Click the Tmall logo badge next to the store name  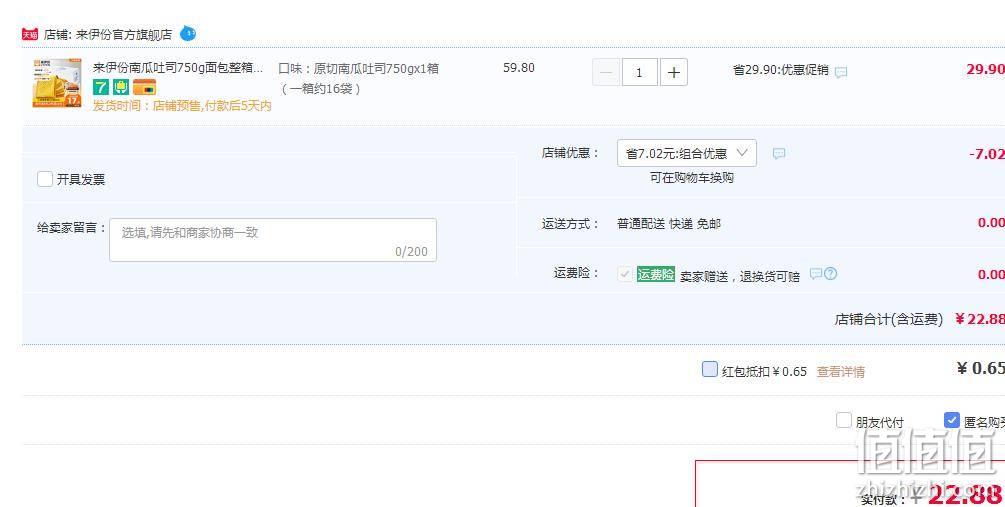[x=29, y=35]
